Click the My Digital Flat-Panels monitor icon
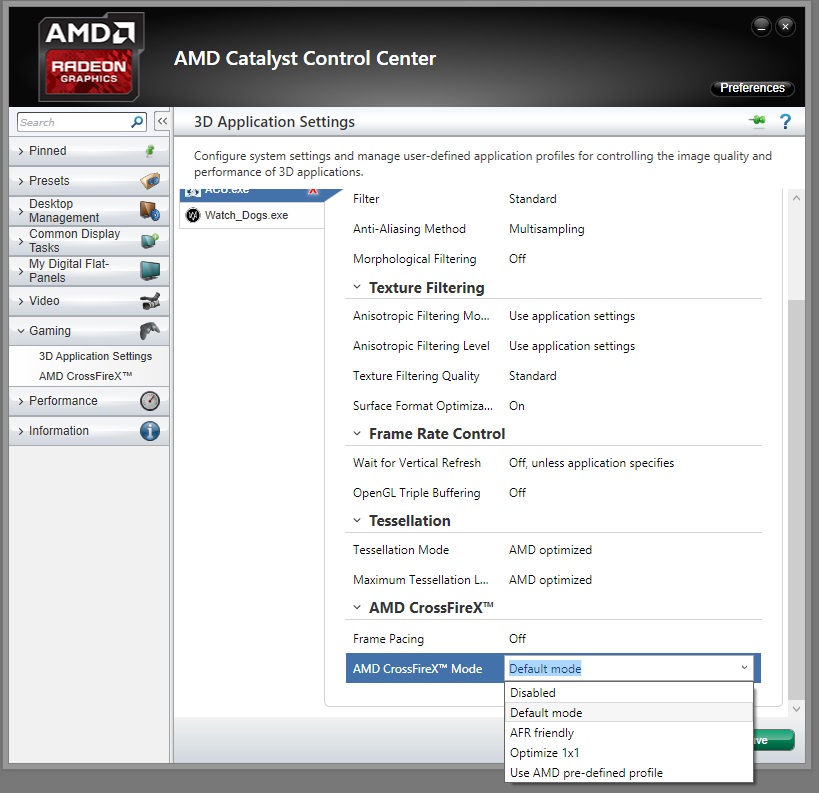The image size is (819, 793). pyautogui.click(x=150, y=271)
